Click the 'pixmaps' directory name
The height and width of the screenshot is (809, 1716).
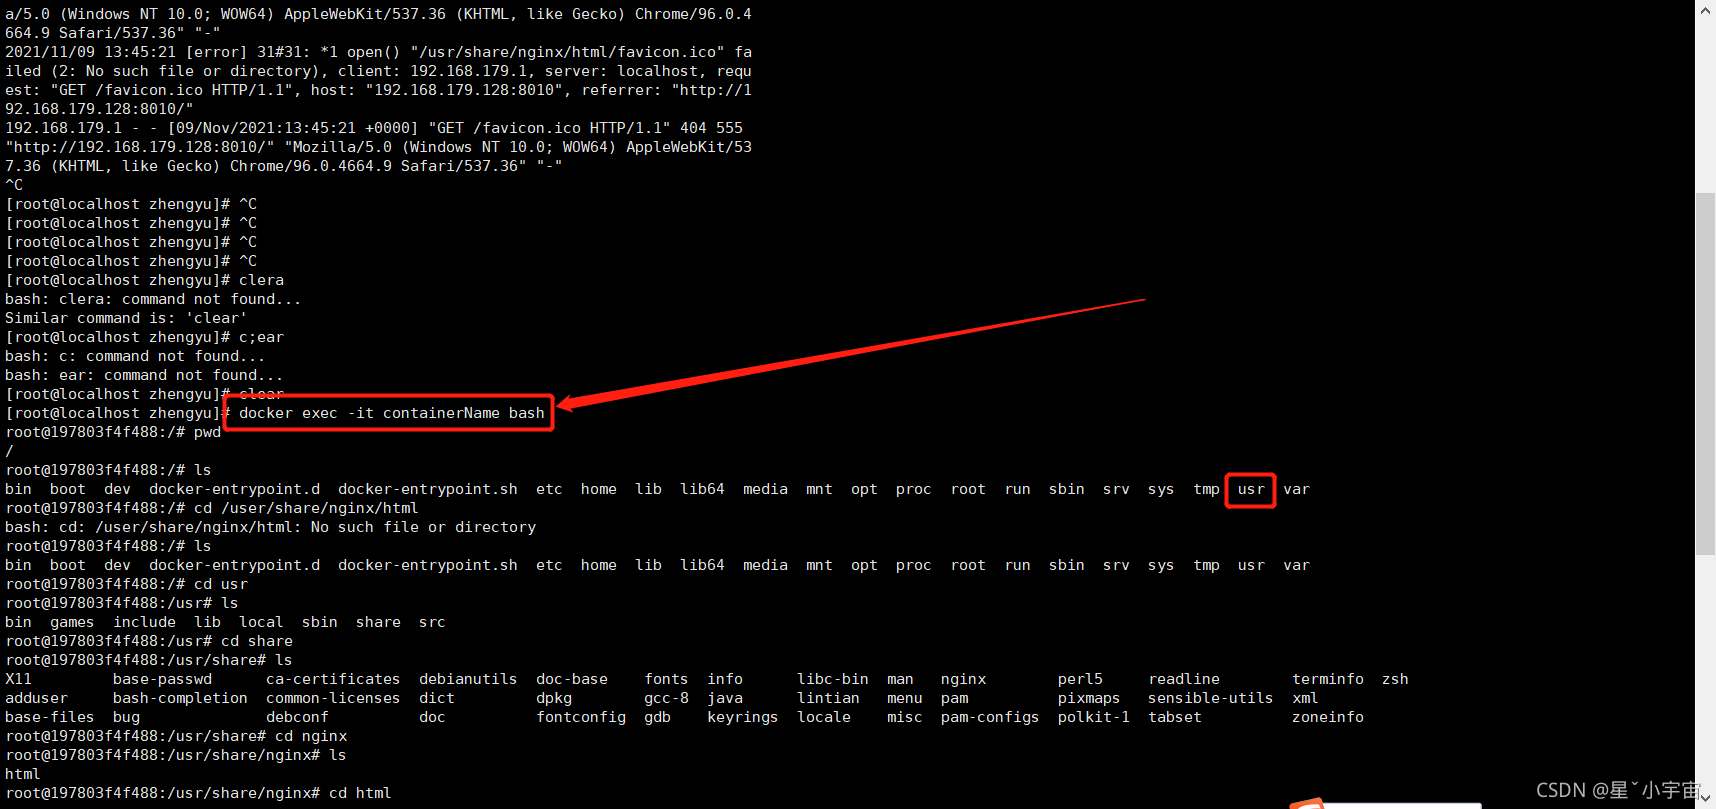1089,698
